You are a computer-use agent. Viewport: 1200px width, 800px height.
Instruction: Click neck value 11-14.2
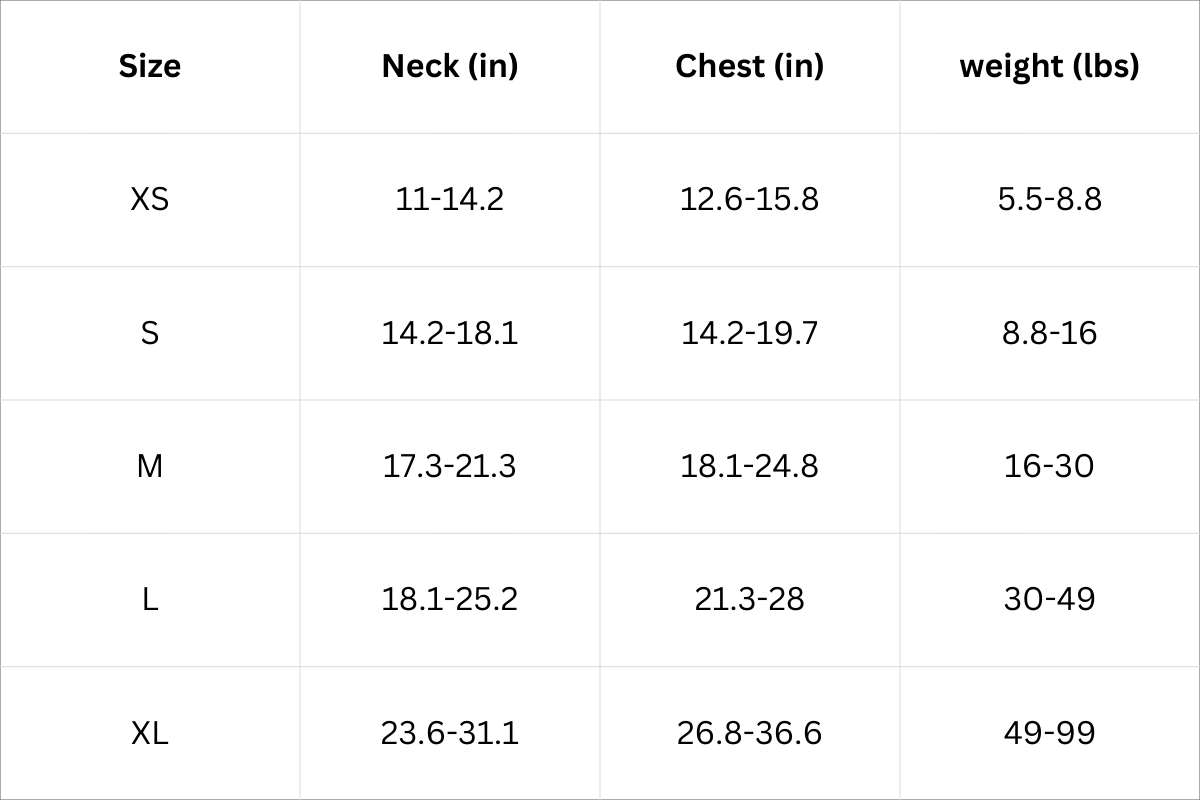(450, 199)
